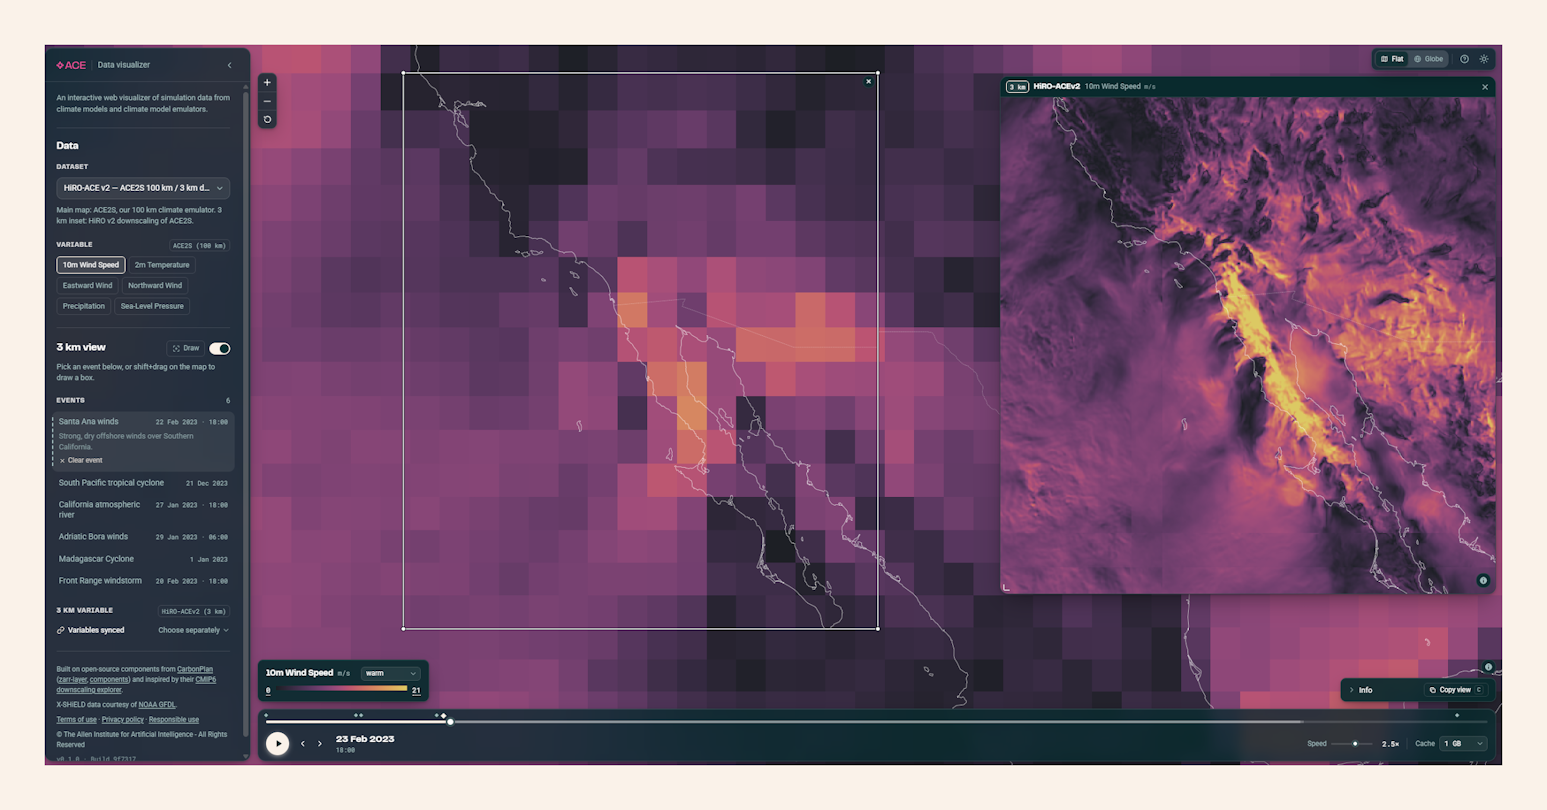This screenshot has width=1547, height=810.
Task: Reset the map view
Action: coord(267,120)
